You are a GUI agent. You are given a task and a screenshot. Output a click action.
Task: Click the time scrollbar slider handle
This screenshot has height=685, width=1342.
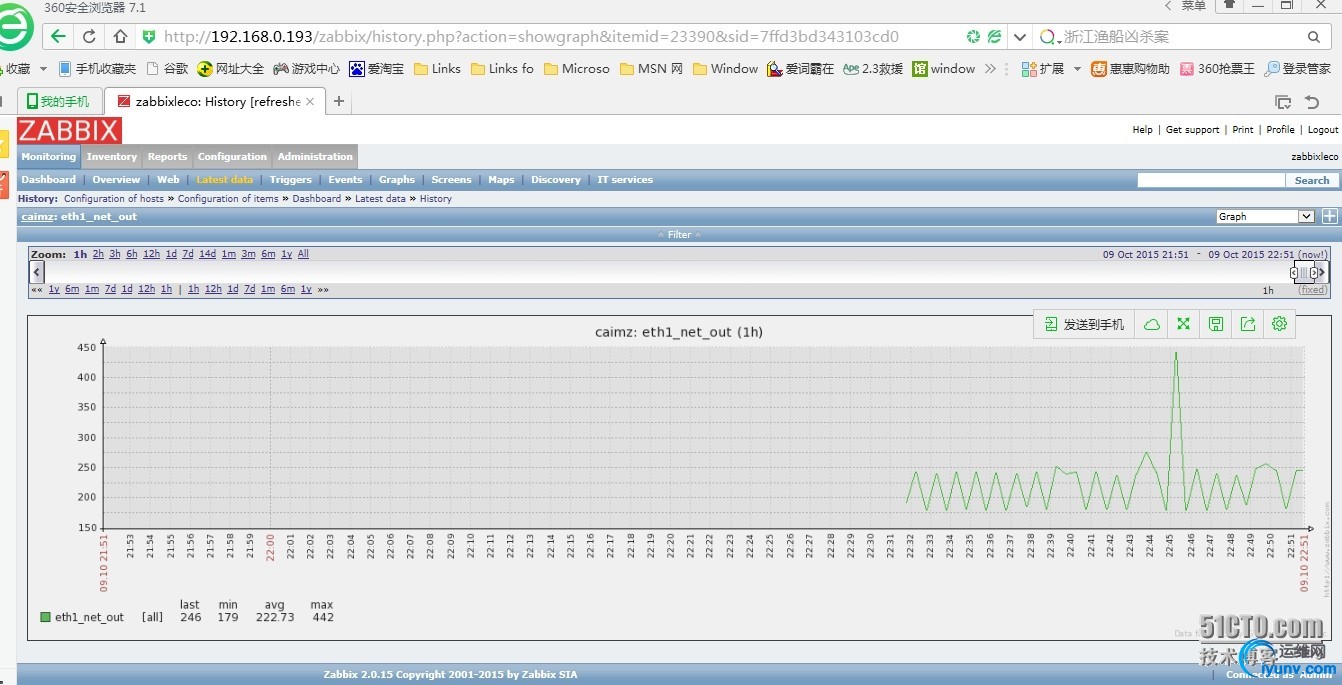click(x=1304, y=272)
